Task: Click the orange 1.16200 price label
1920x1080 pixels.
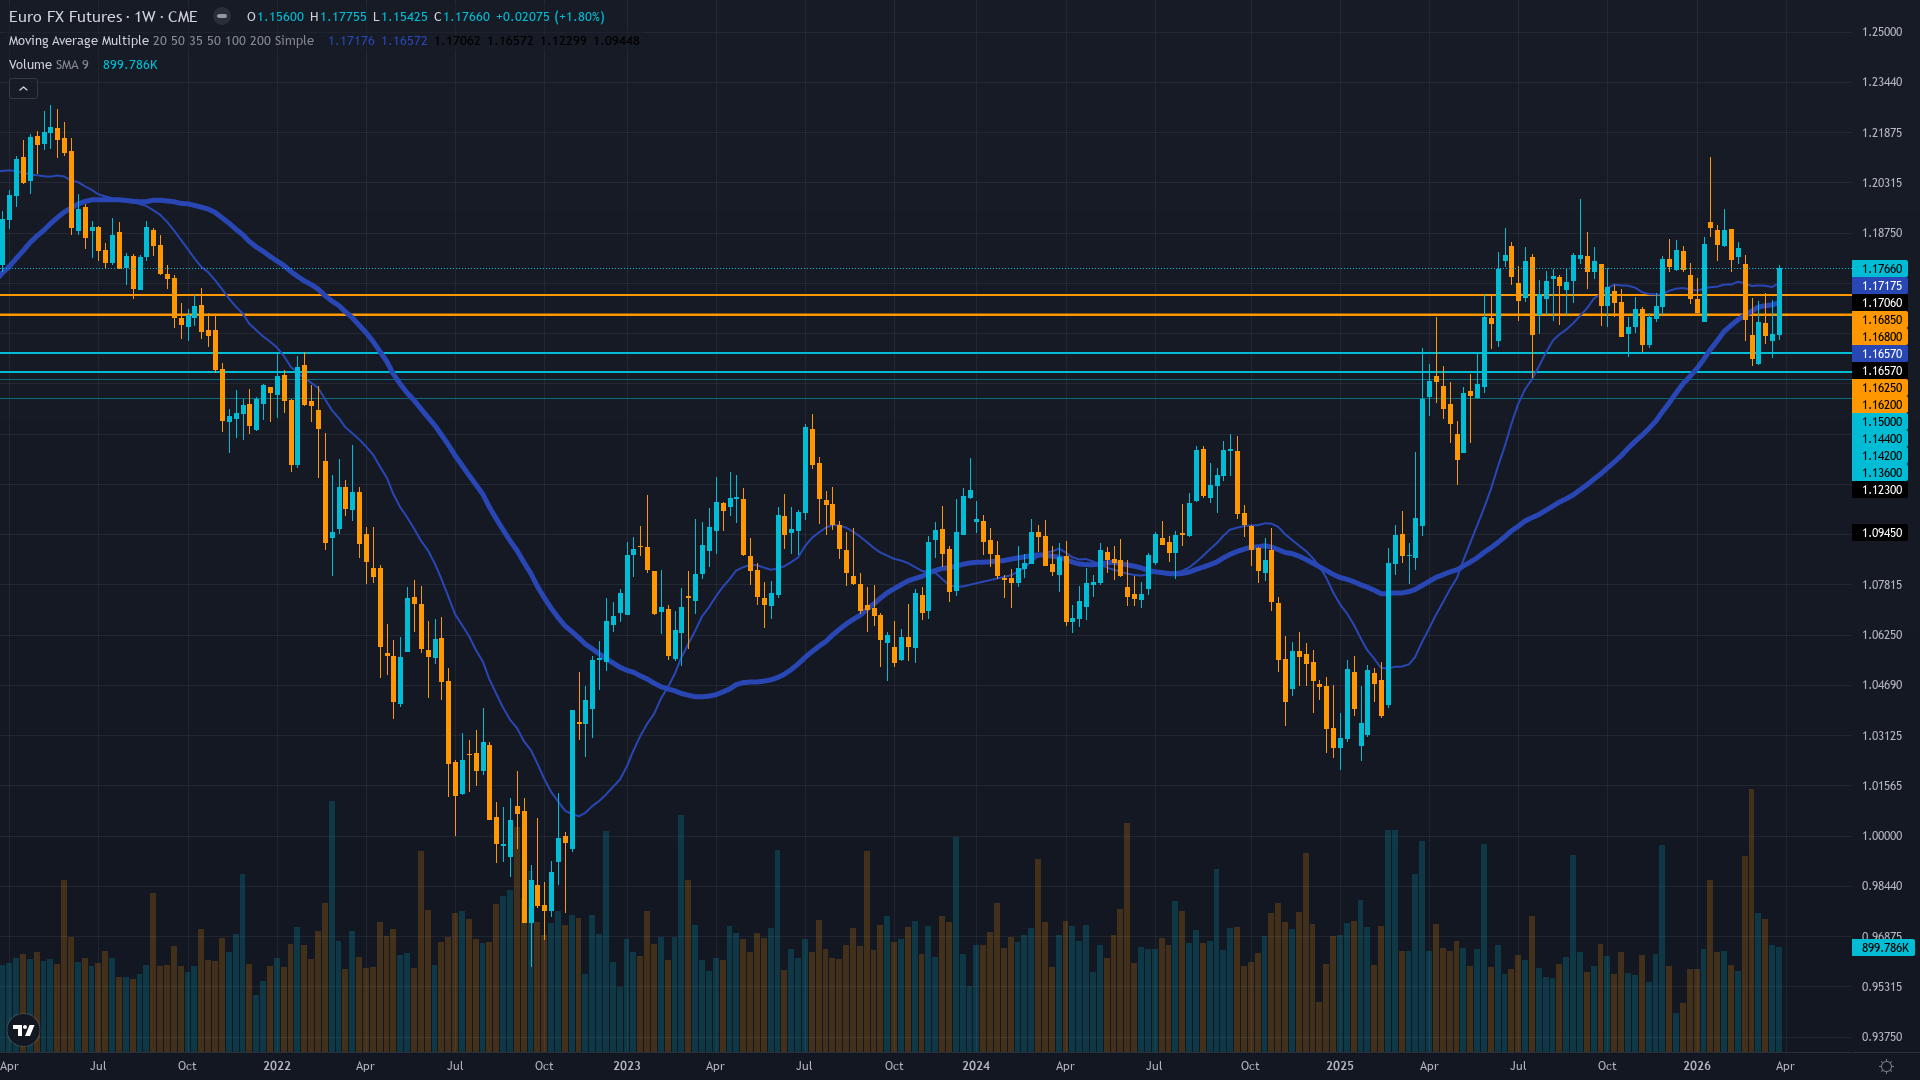Action: tap(1880, 405)
